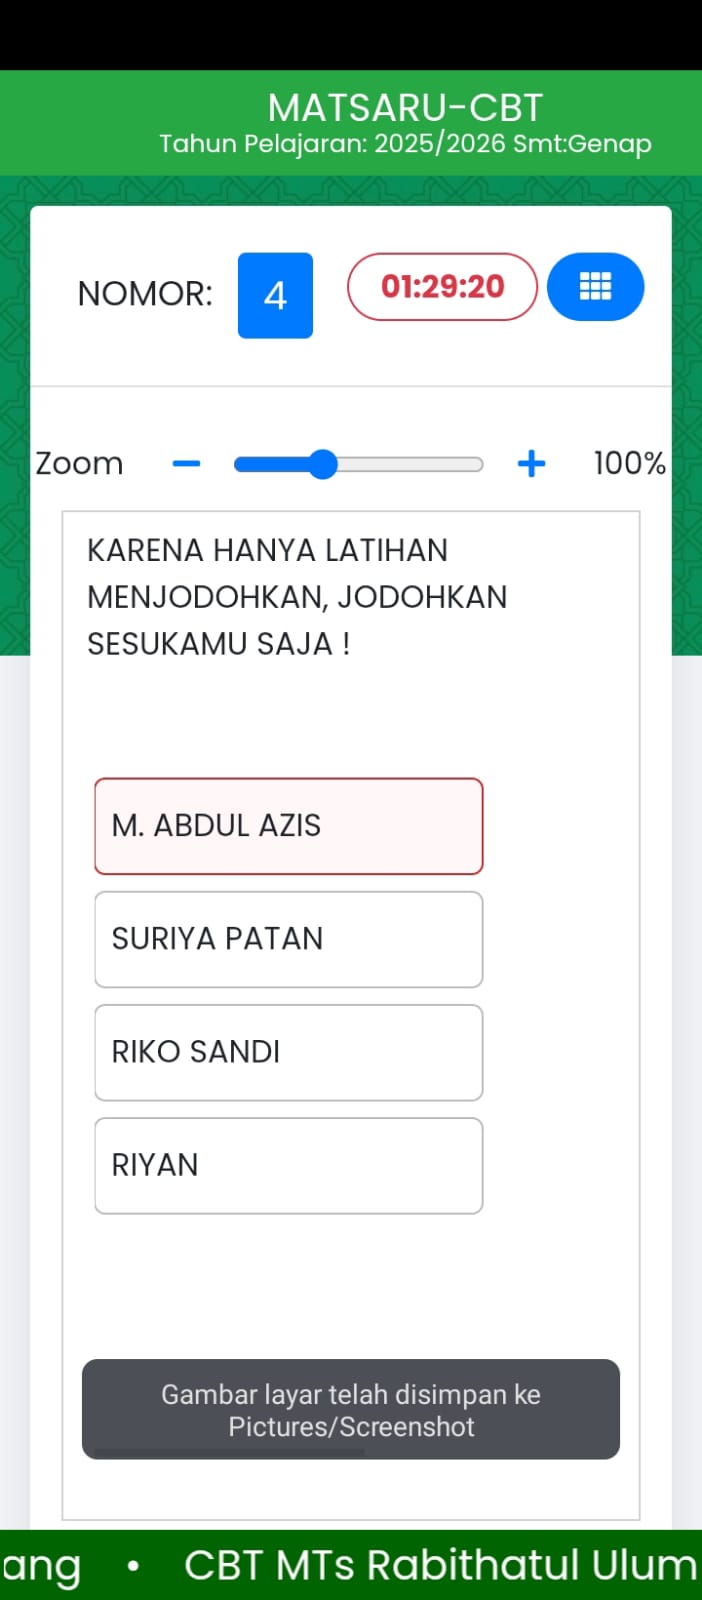Click the 100% zoom percentage value
The width and height of the screenshot is (702, 1600).
coord(629,463)
